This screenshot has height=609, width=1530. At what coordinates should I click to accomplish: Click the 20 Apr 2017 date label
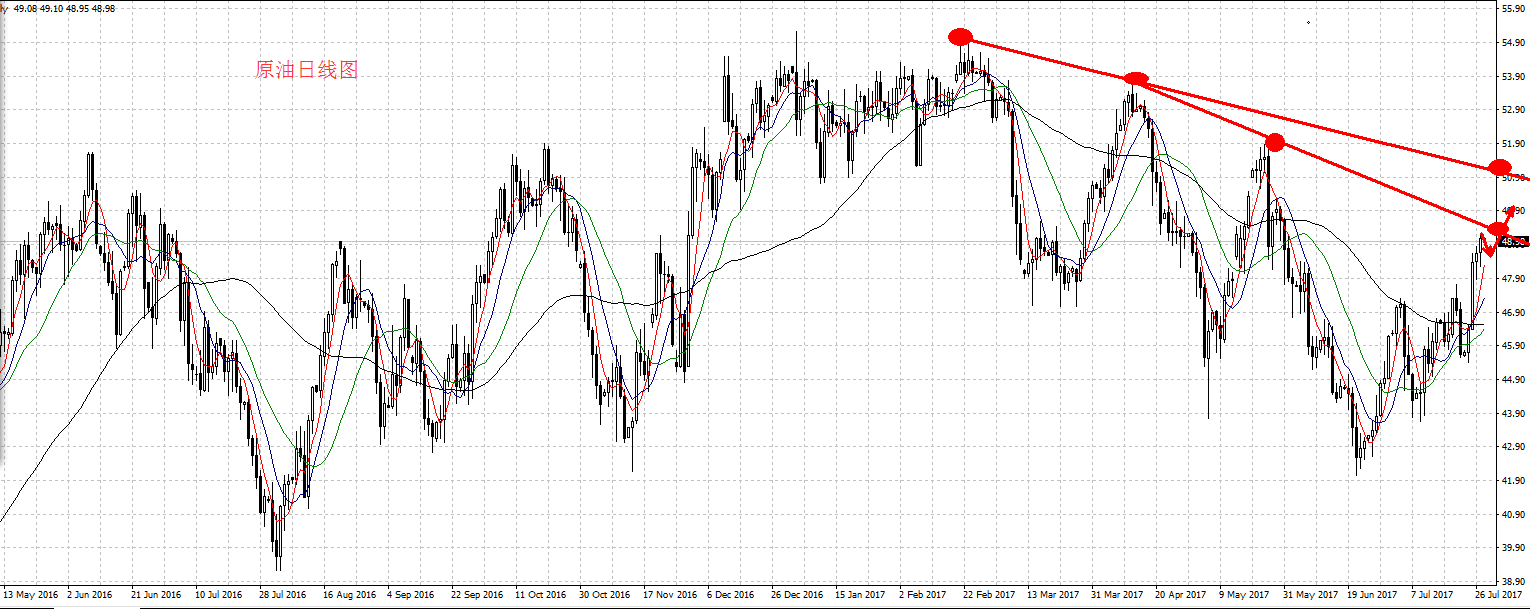click(x=1180, y=594)
